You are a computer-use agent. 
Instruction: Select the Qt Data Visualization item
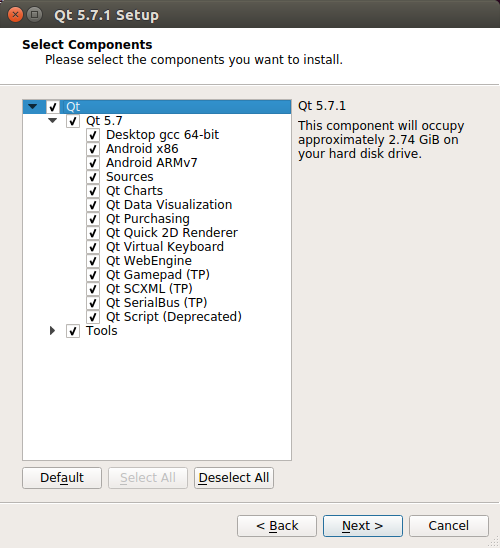point(169,205)
